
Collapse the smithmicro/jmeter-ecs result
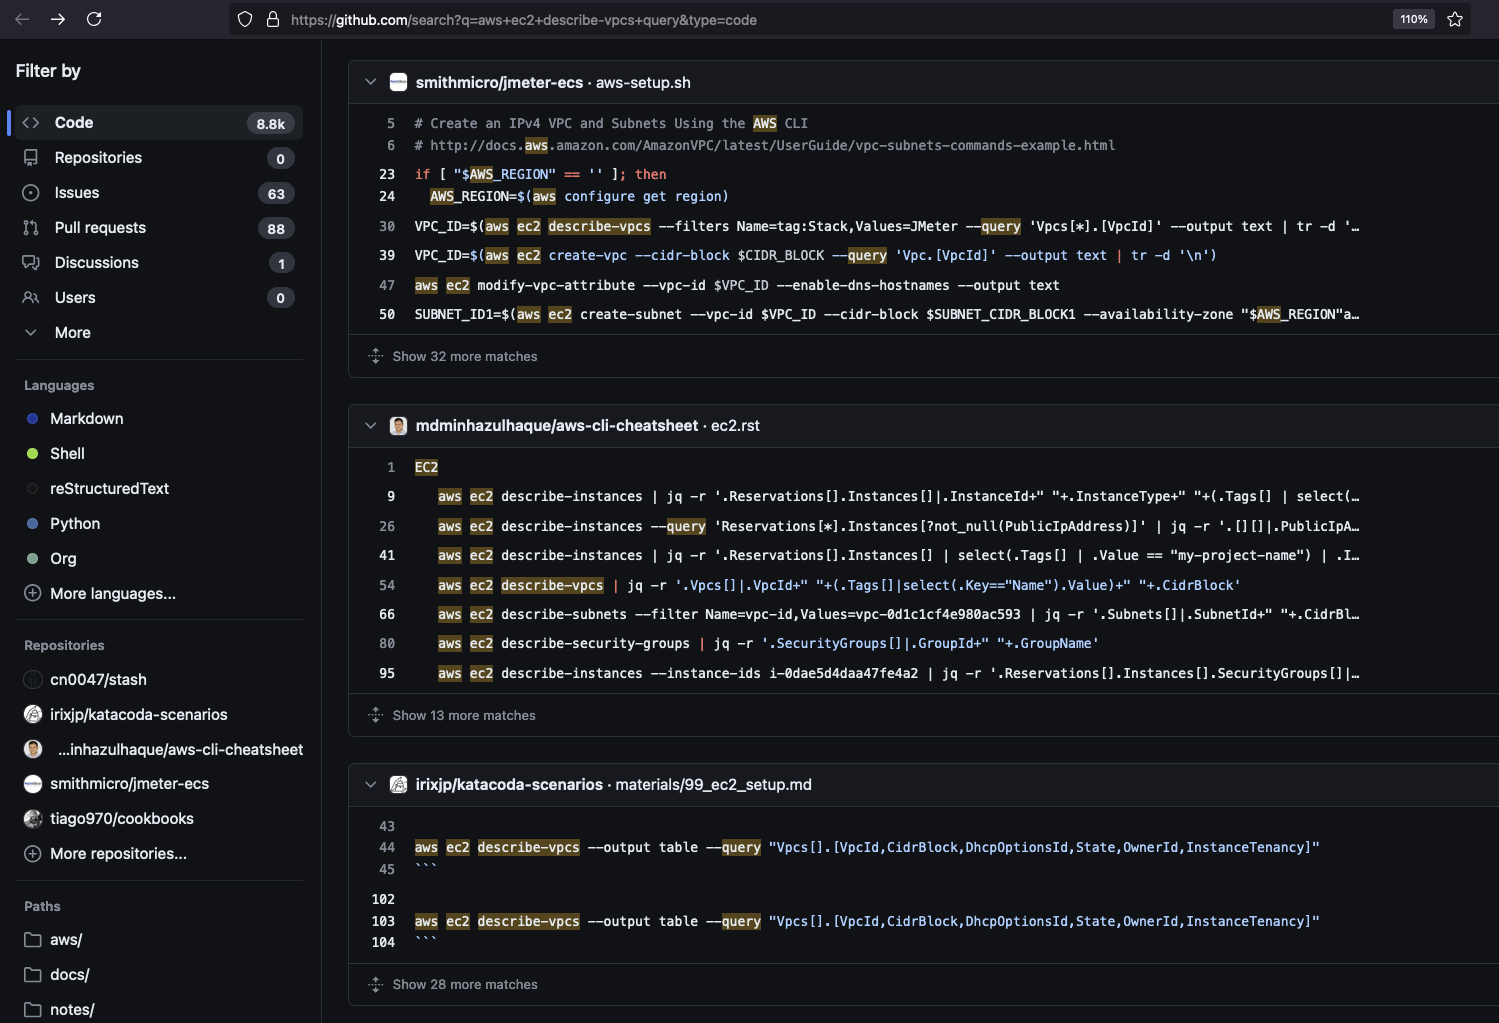(371, 83)
